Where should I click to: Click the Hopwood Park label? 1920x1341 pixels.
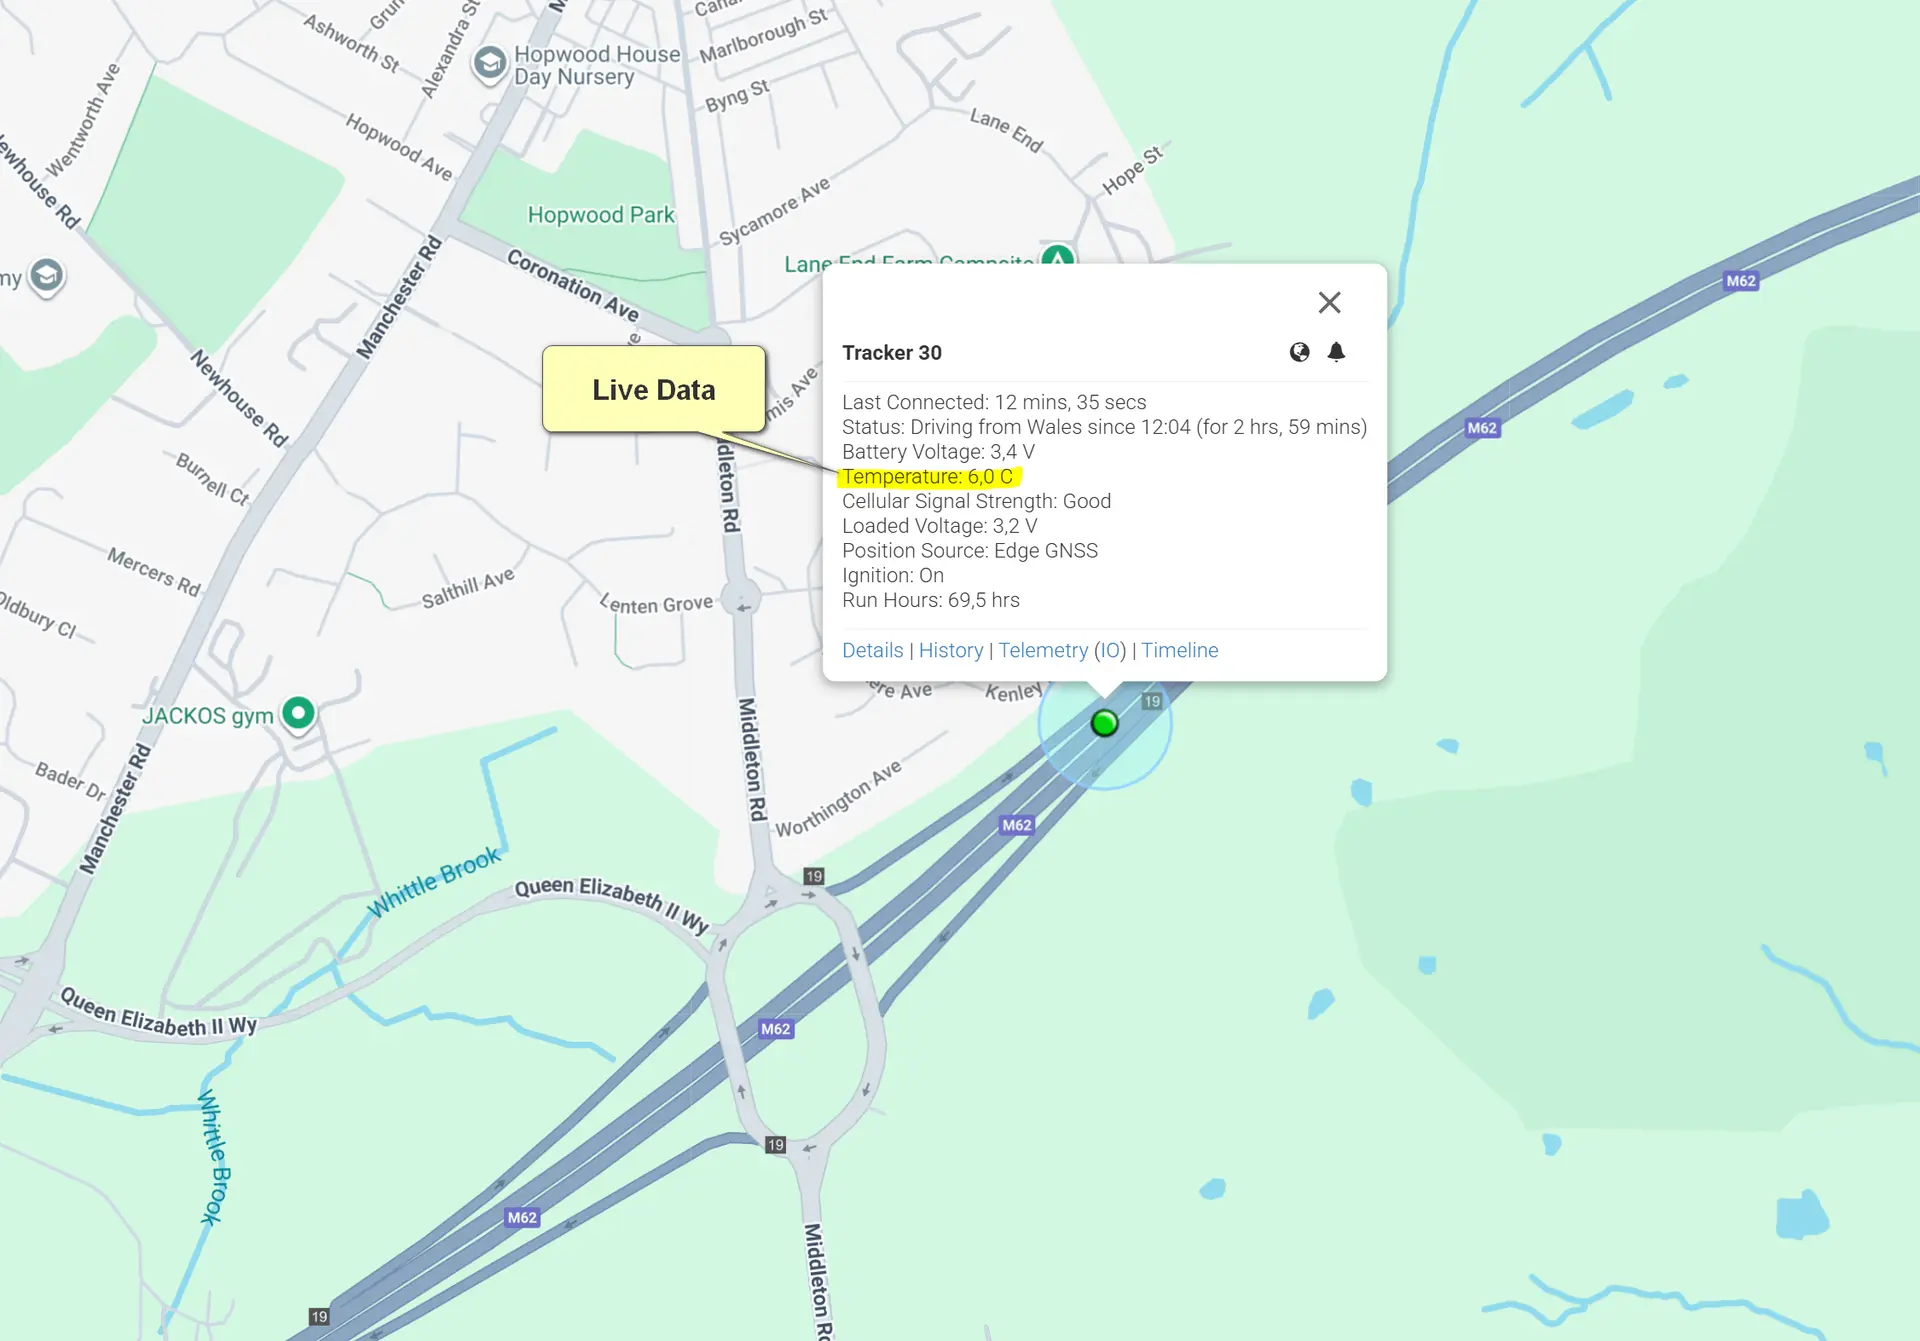point(601,215)
